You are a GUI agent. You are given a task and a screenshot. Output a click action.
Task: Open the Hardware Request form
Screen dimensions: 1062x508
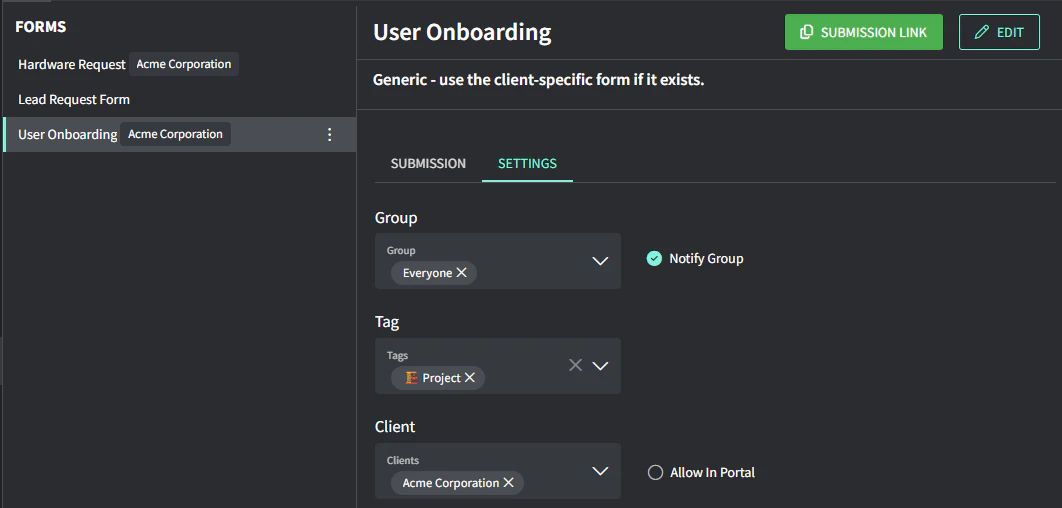point(72,65)
